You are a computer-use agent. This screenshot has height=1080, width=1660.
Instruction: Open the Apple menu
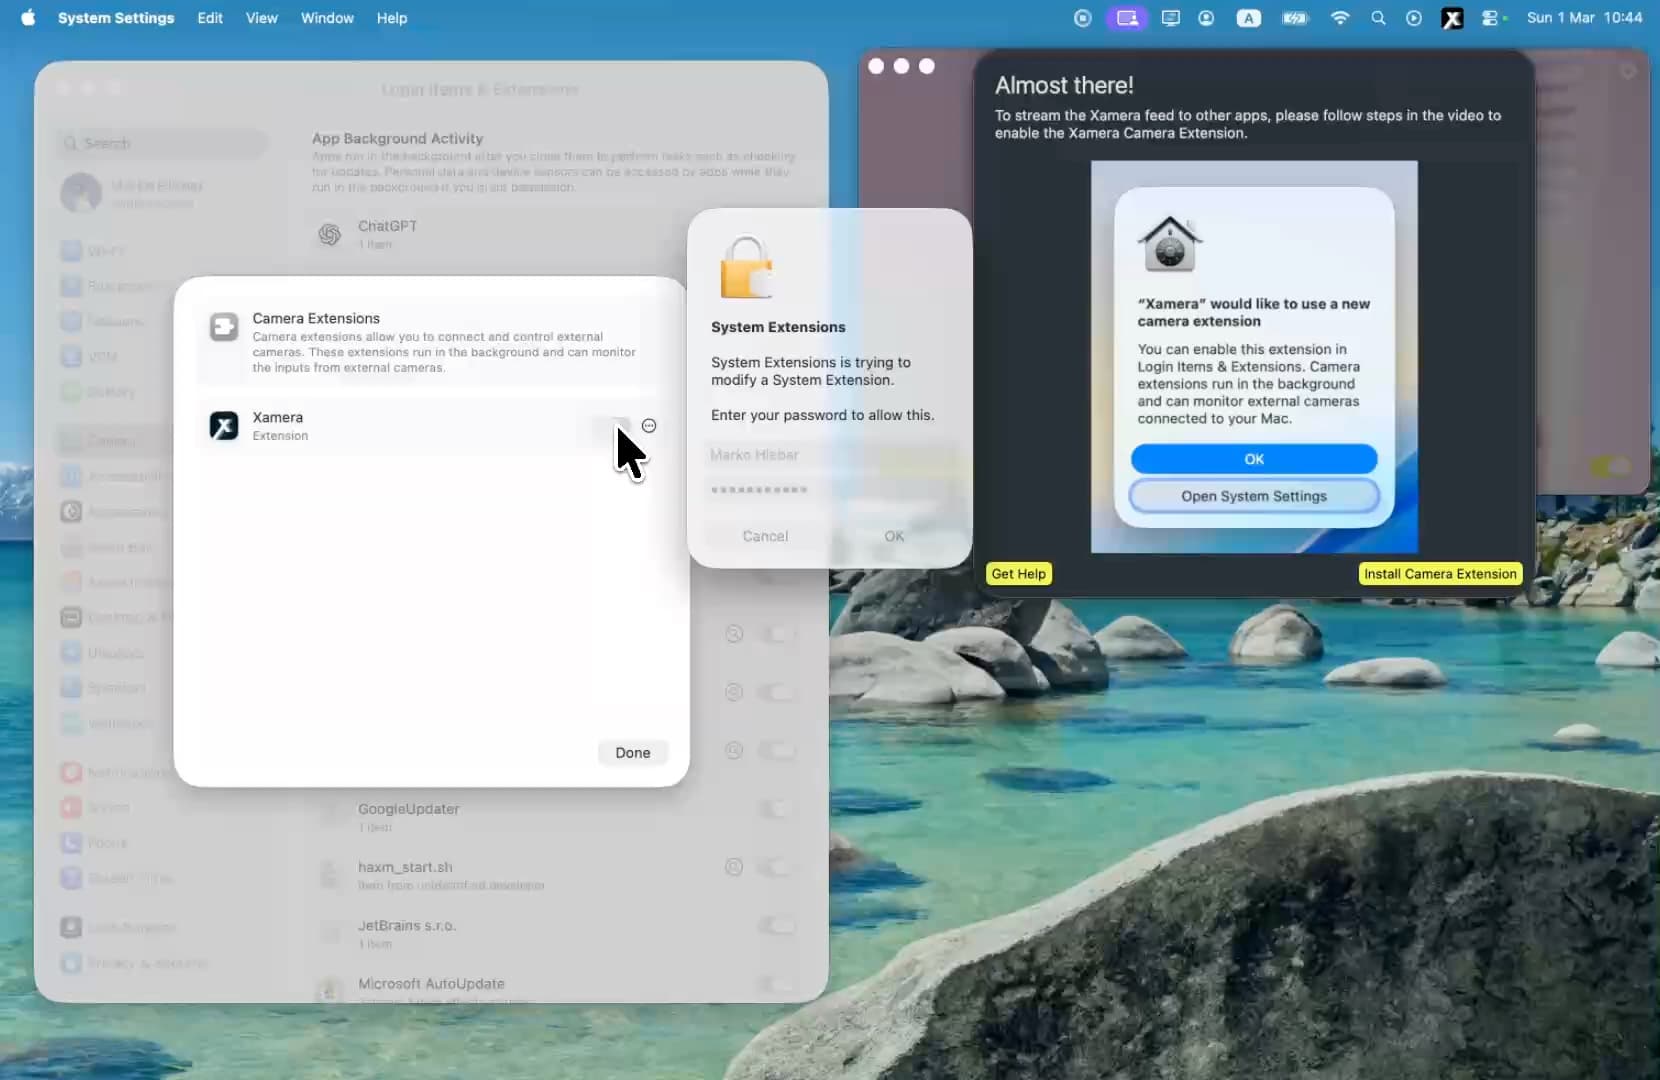28,17
